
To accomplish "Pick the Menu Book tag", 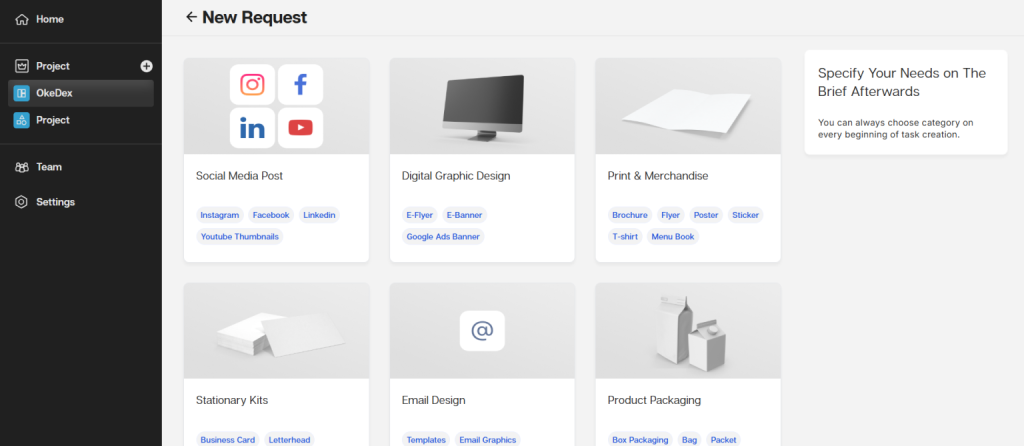I will (673, 237).
